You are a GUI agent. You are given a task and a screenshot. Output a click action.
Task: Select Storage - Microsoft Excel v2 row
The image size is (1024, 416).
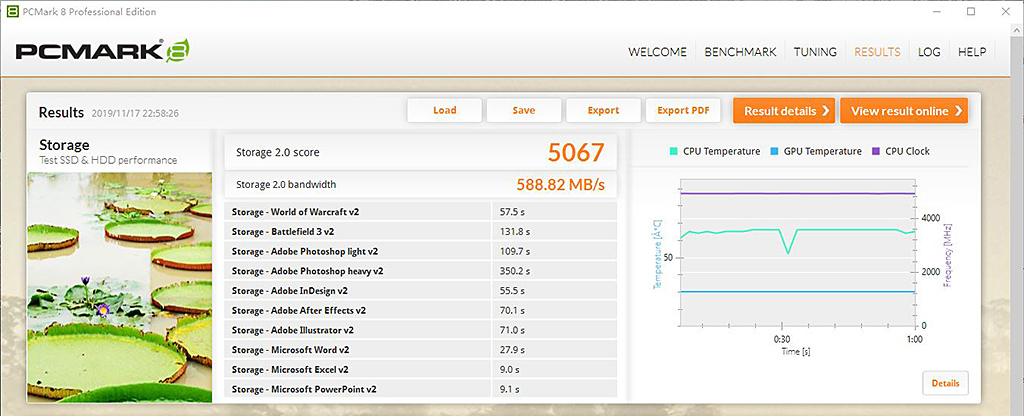click(x=421, y=370)
